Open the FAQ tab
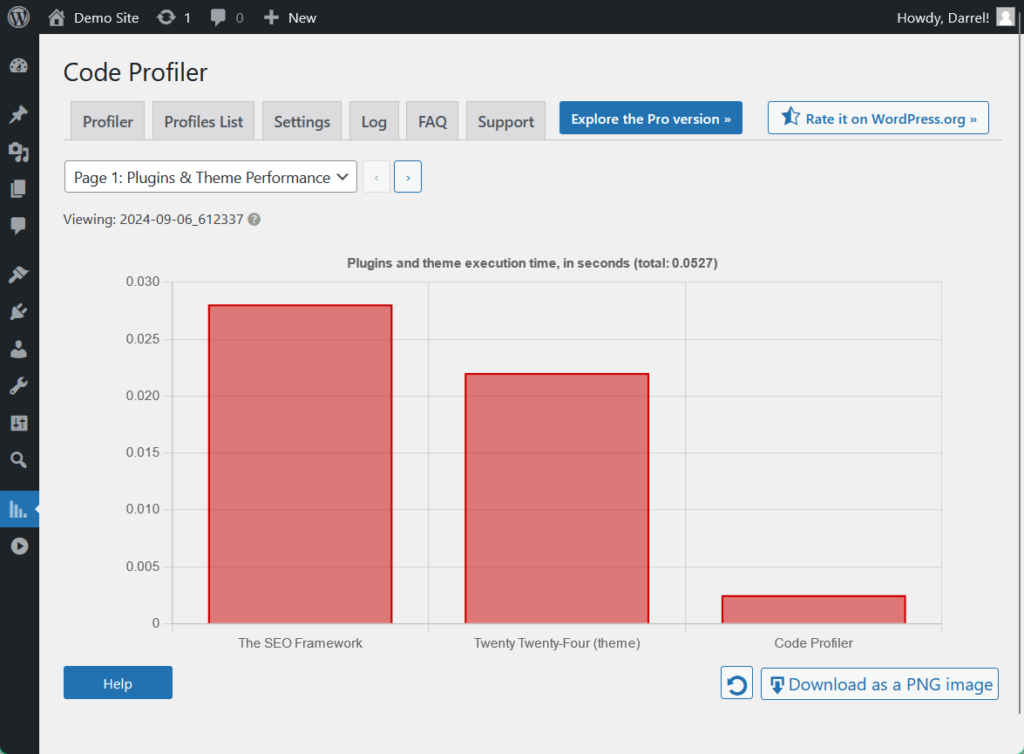The image size is (1024, 754). tap(432, 121)
